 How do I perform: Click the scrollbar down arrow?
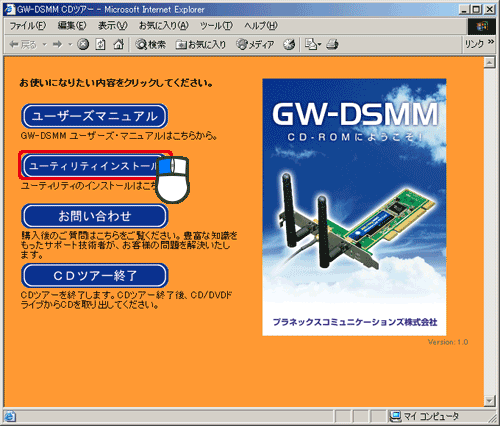pos(489,400)
